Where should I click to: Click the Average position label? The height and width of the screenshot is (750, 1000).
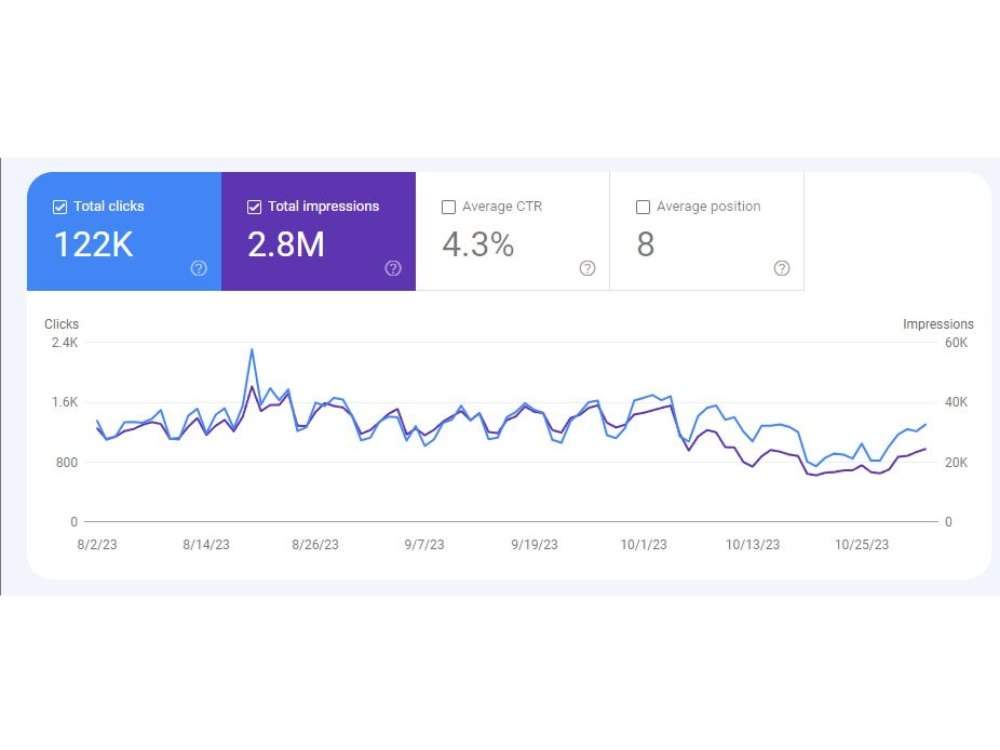pyautogui.click(x=709, y=206)
